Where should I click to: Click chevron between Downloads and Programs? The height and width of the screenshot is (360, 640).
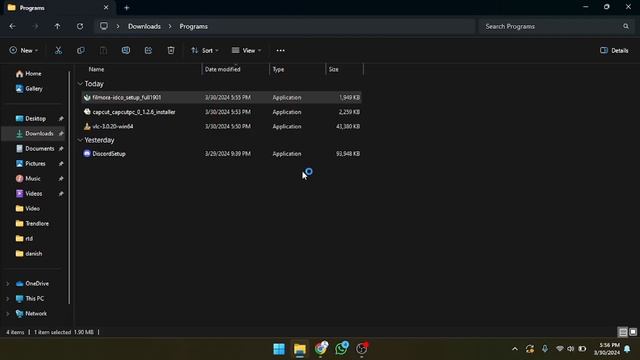[x=170, y=26]
